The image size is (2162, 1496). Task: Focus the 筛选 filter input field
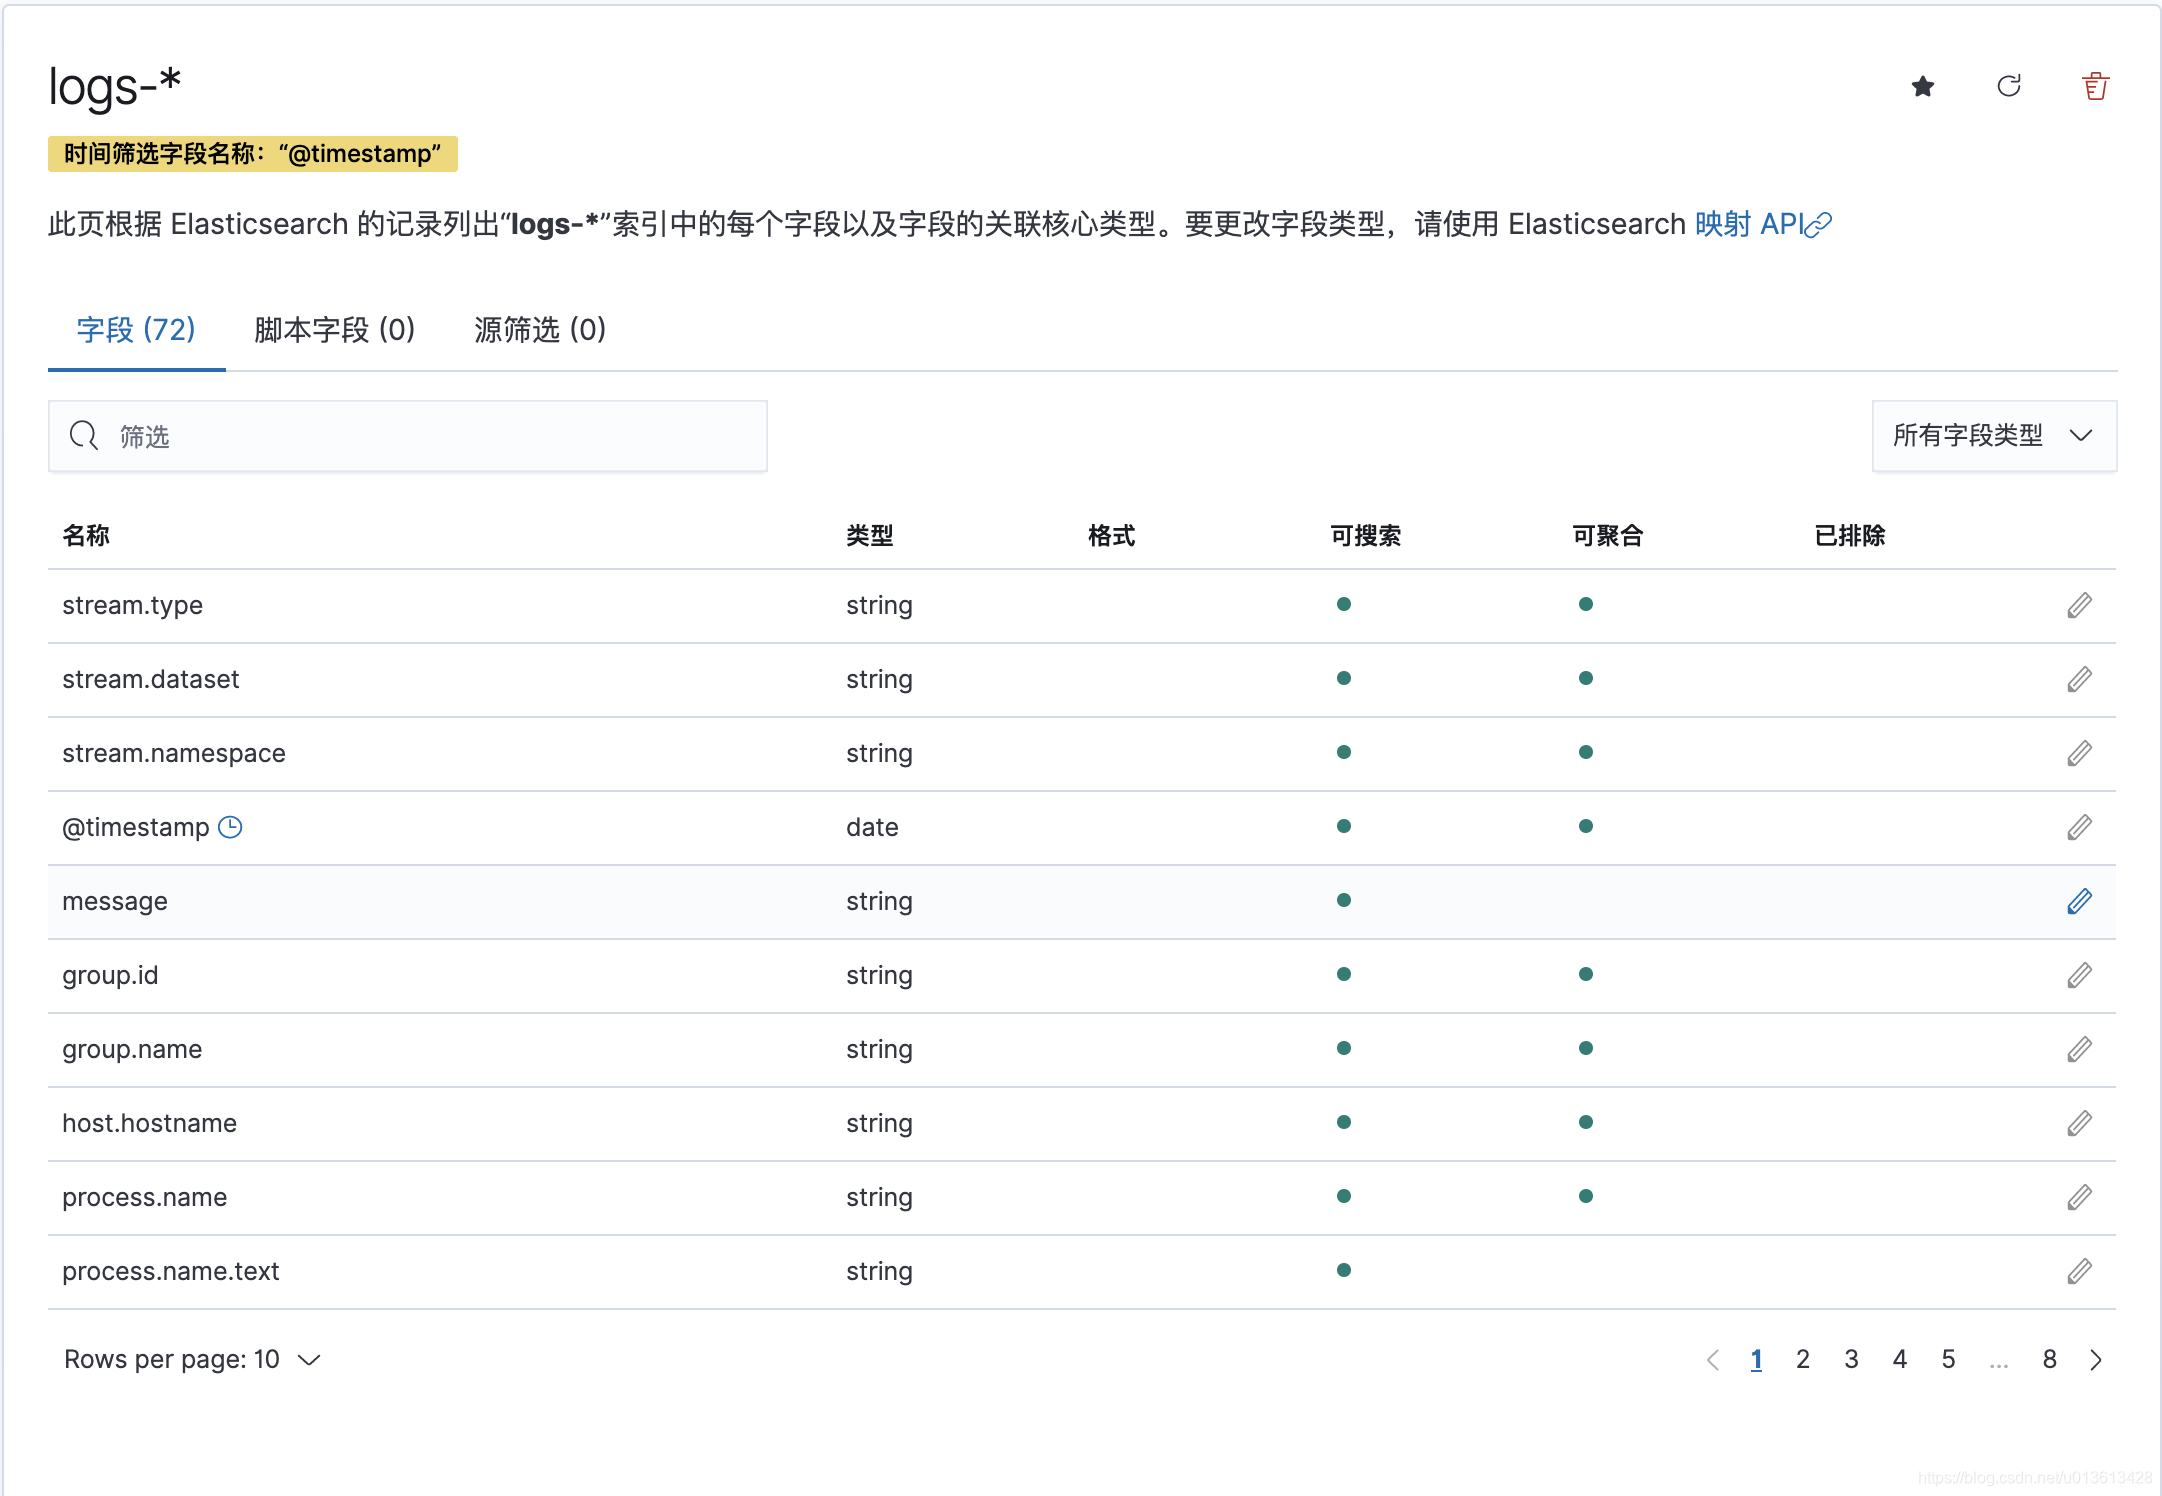coord(408,436)
